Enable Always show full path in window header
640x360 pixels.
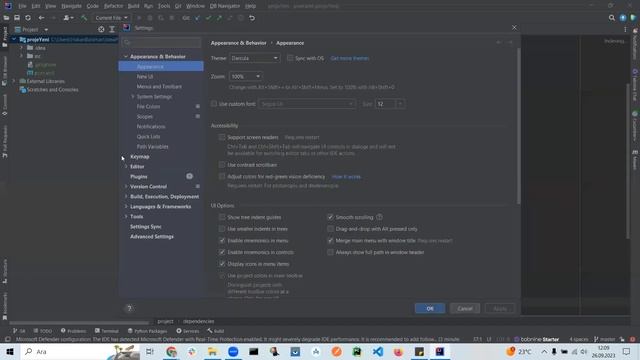pos(330,252)
